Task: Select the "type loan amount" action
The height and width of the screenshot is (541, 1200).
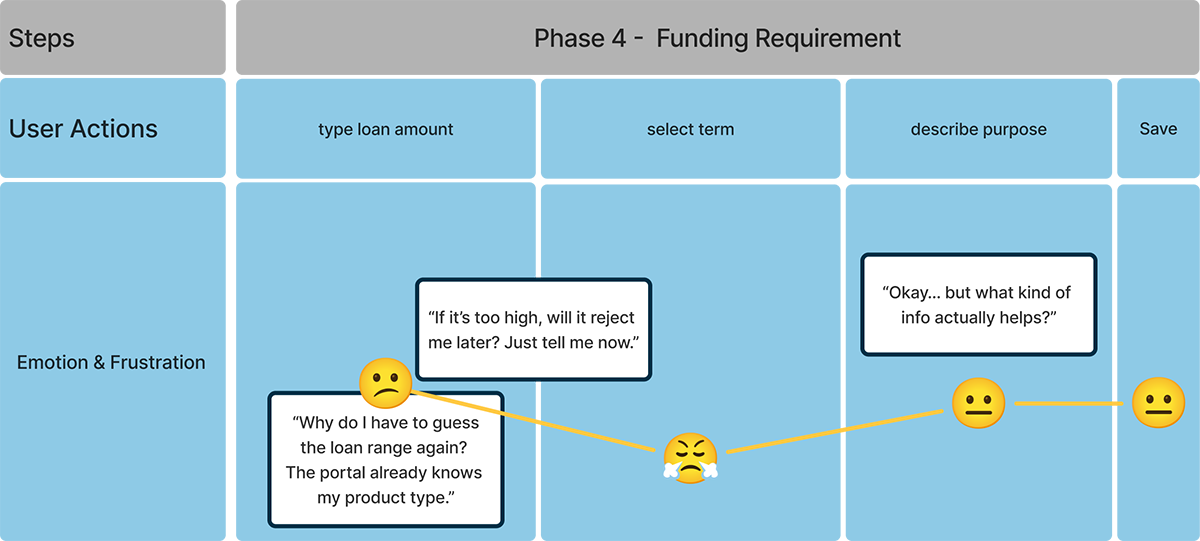Action: [386, 130]
